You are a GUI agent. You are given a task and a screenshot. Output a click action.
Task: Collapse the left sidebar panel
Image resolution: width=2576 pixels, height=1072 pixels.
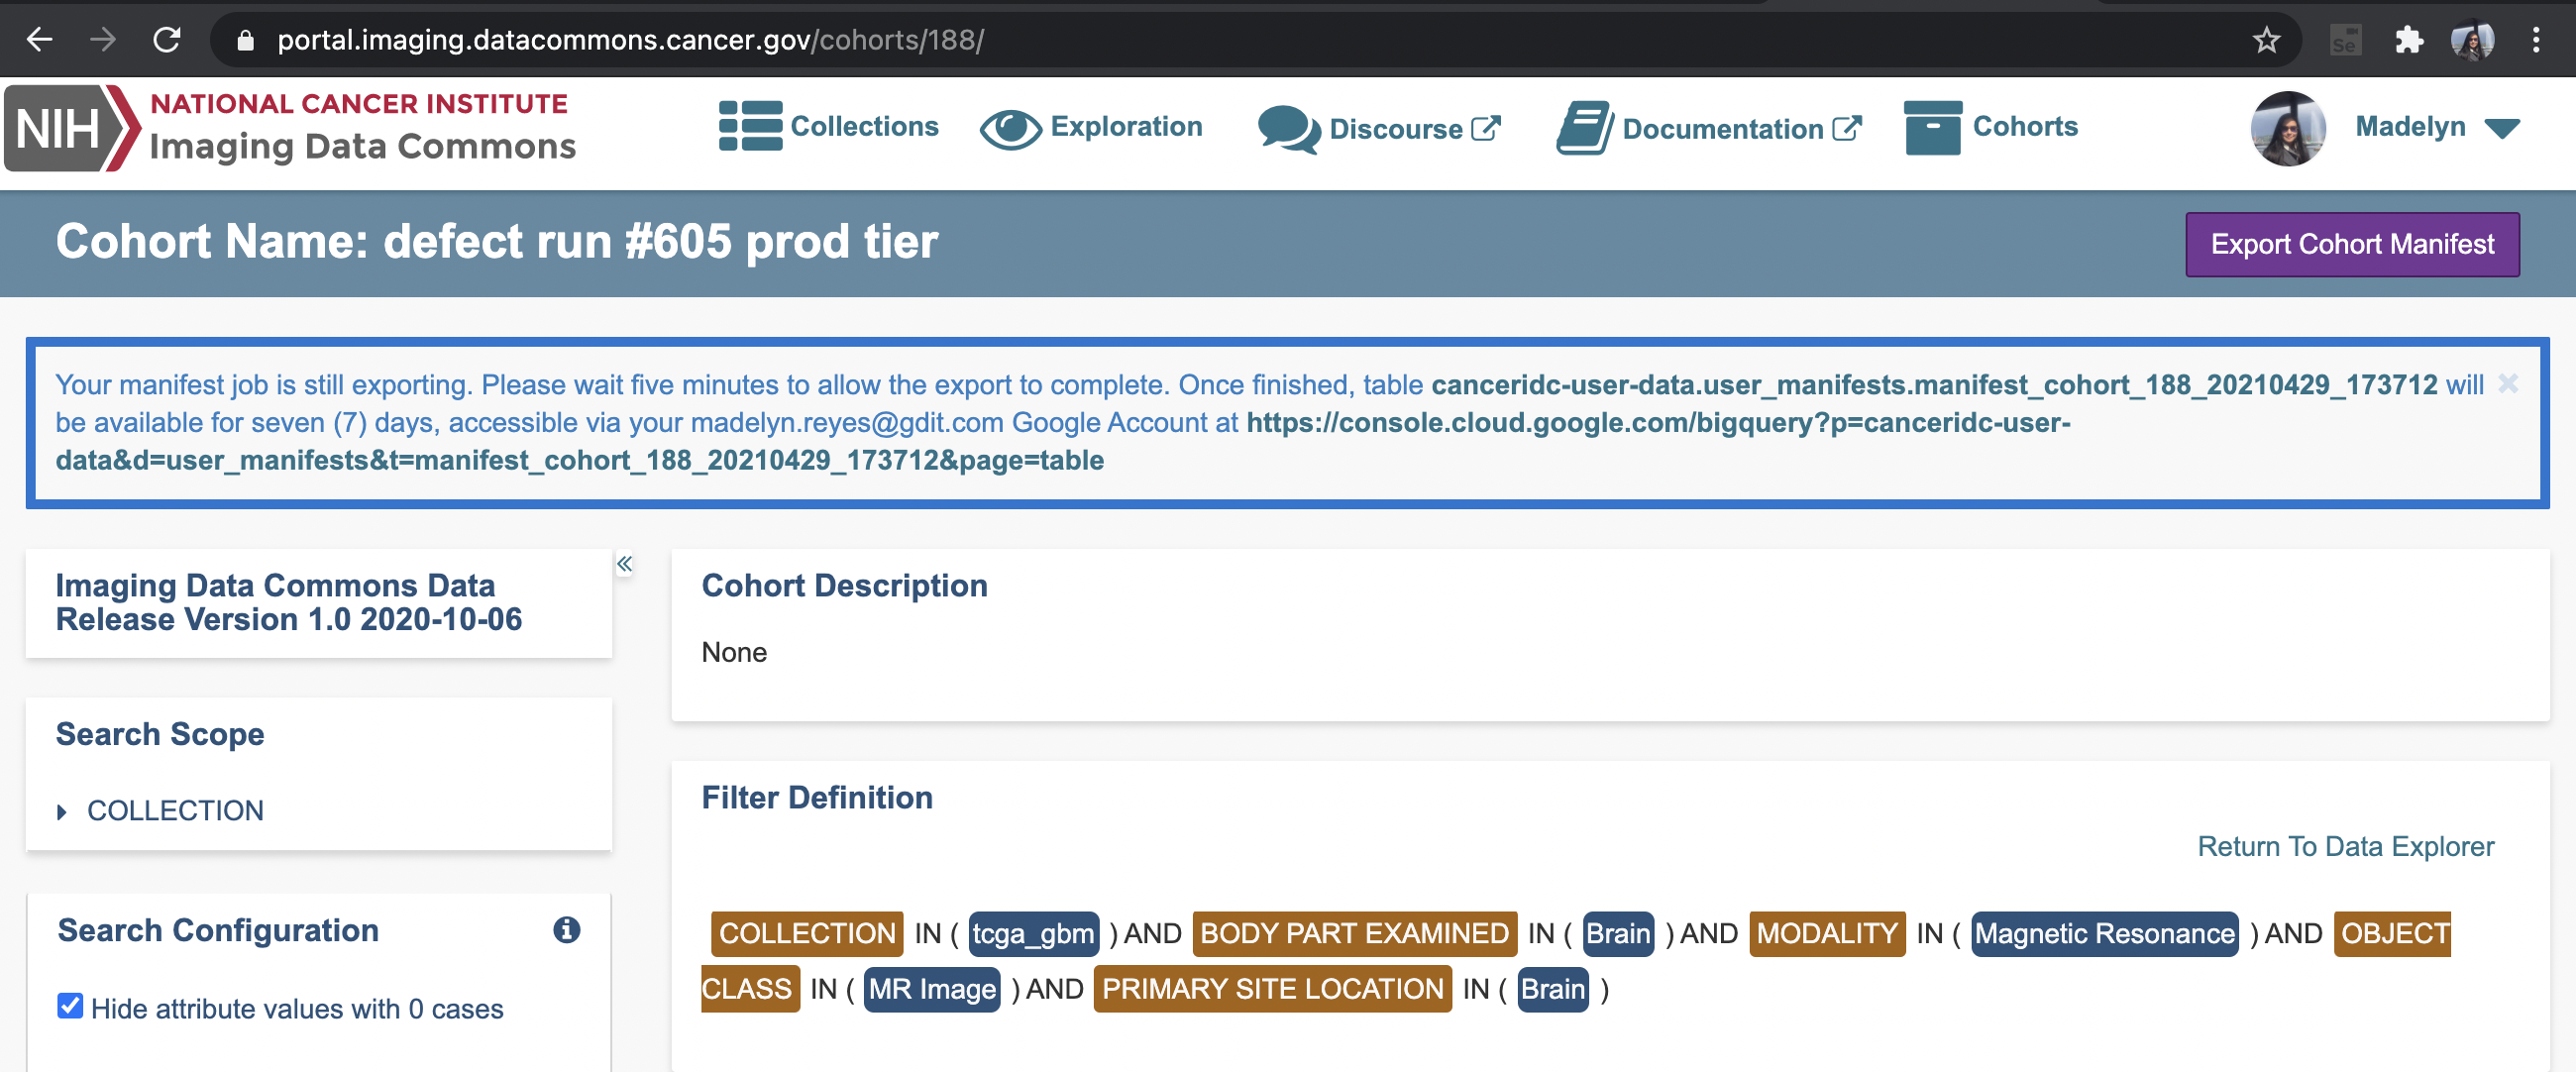click(x=624, y=564)
